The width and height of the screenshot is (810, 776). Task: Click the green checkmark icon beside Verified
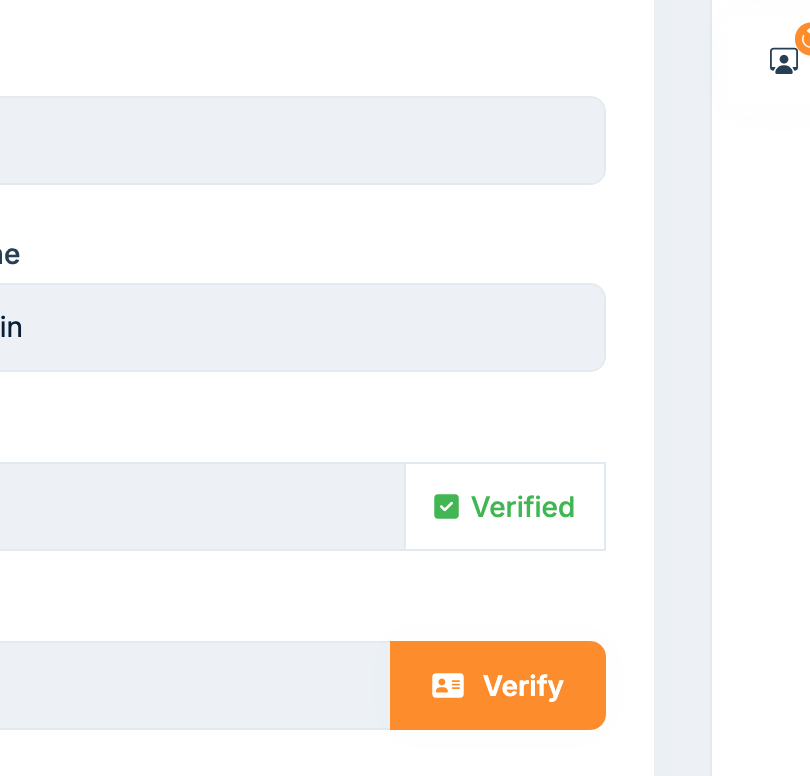pyautogui.click(x=446, y=507)
